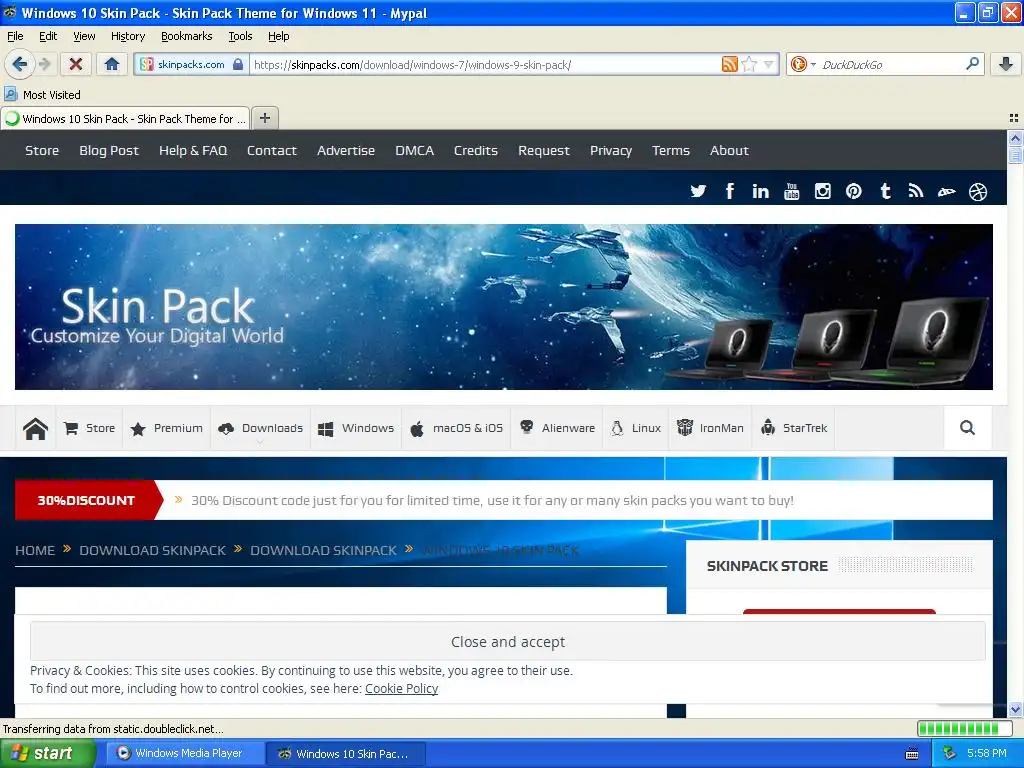The height and width of the screenshot is (768, 1024).
Task: Open the Most Visited bookmarks folder
Action: click(x=43, y=95)
